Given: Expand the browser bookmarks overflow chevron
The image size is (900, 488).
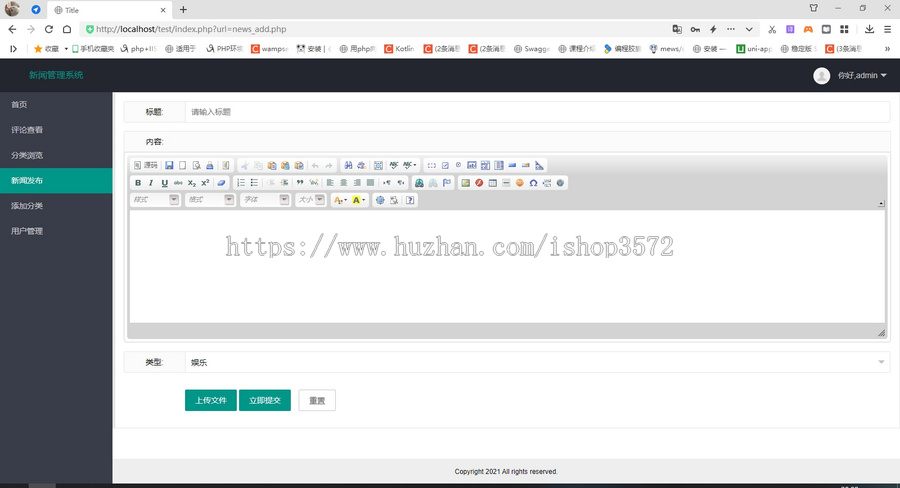Looking at the screenshot, I should (887, 49).
